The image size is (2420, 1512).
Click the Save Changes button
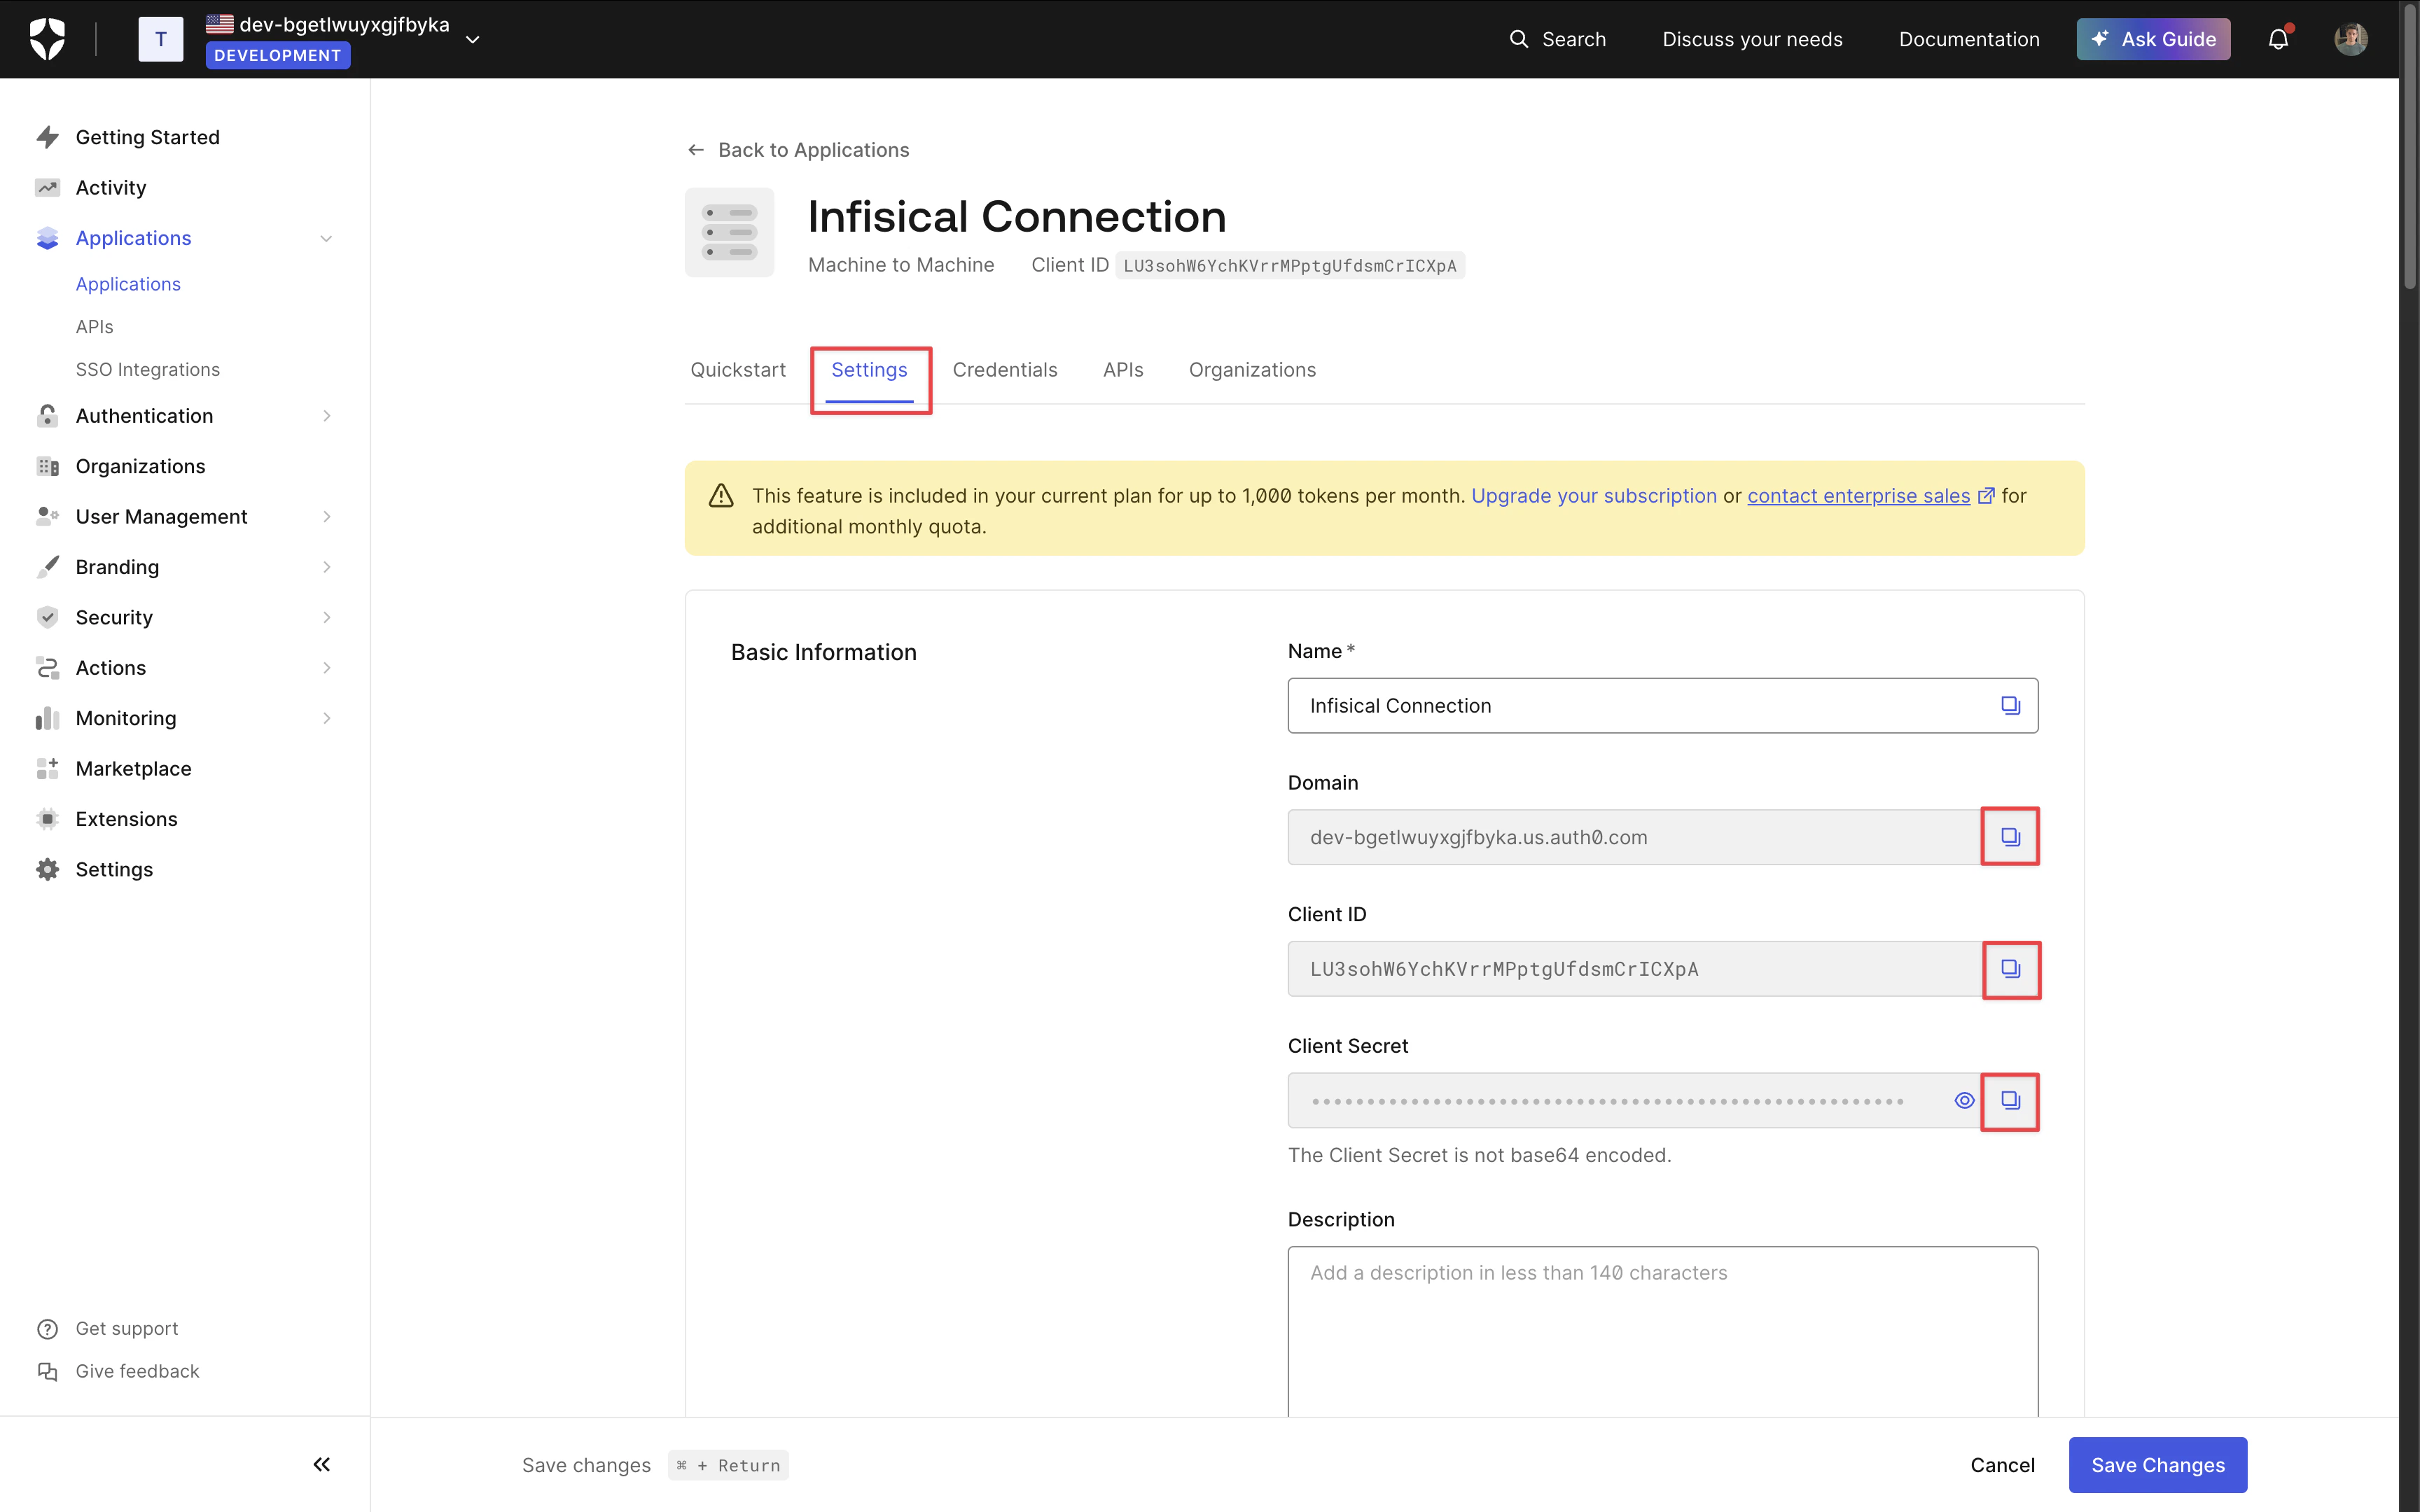[2158, 1464]
